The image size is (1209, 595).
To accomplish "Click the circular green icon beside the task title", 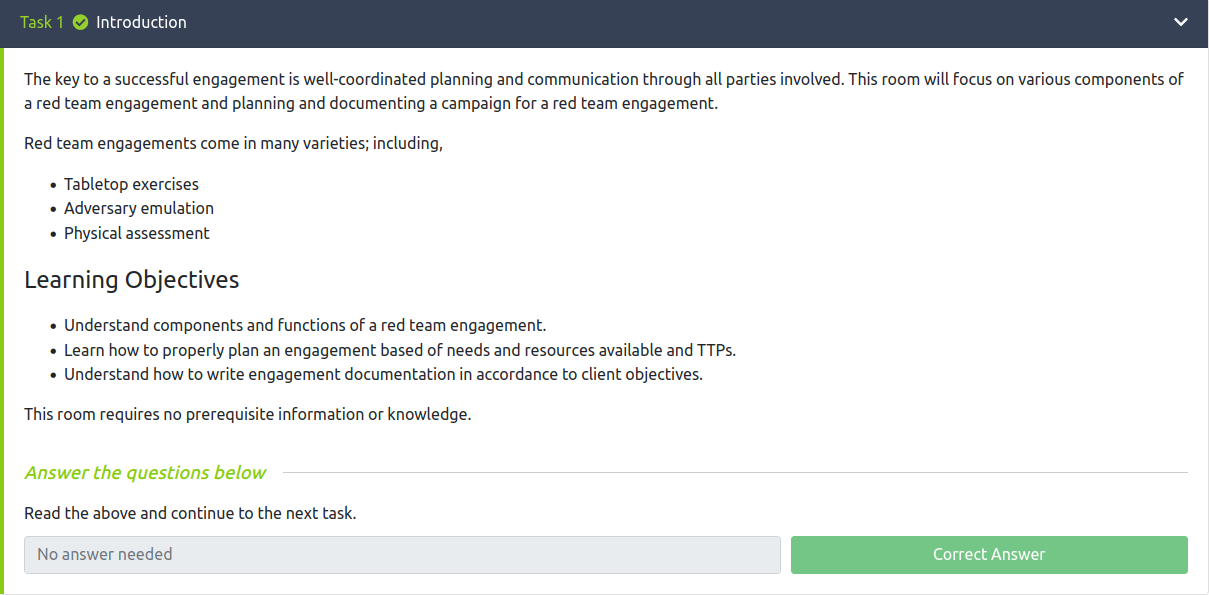I will (79, 21).
